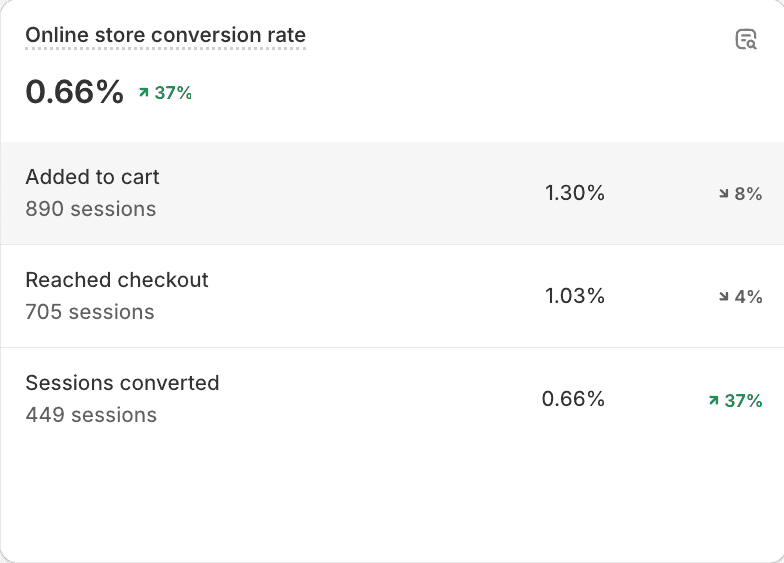Open the view report icon
The height and width of the screenshot is (563, 784).
click(x=746, y=40)
